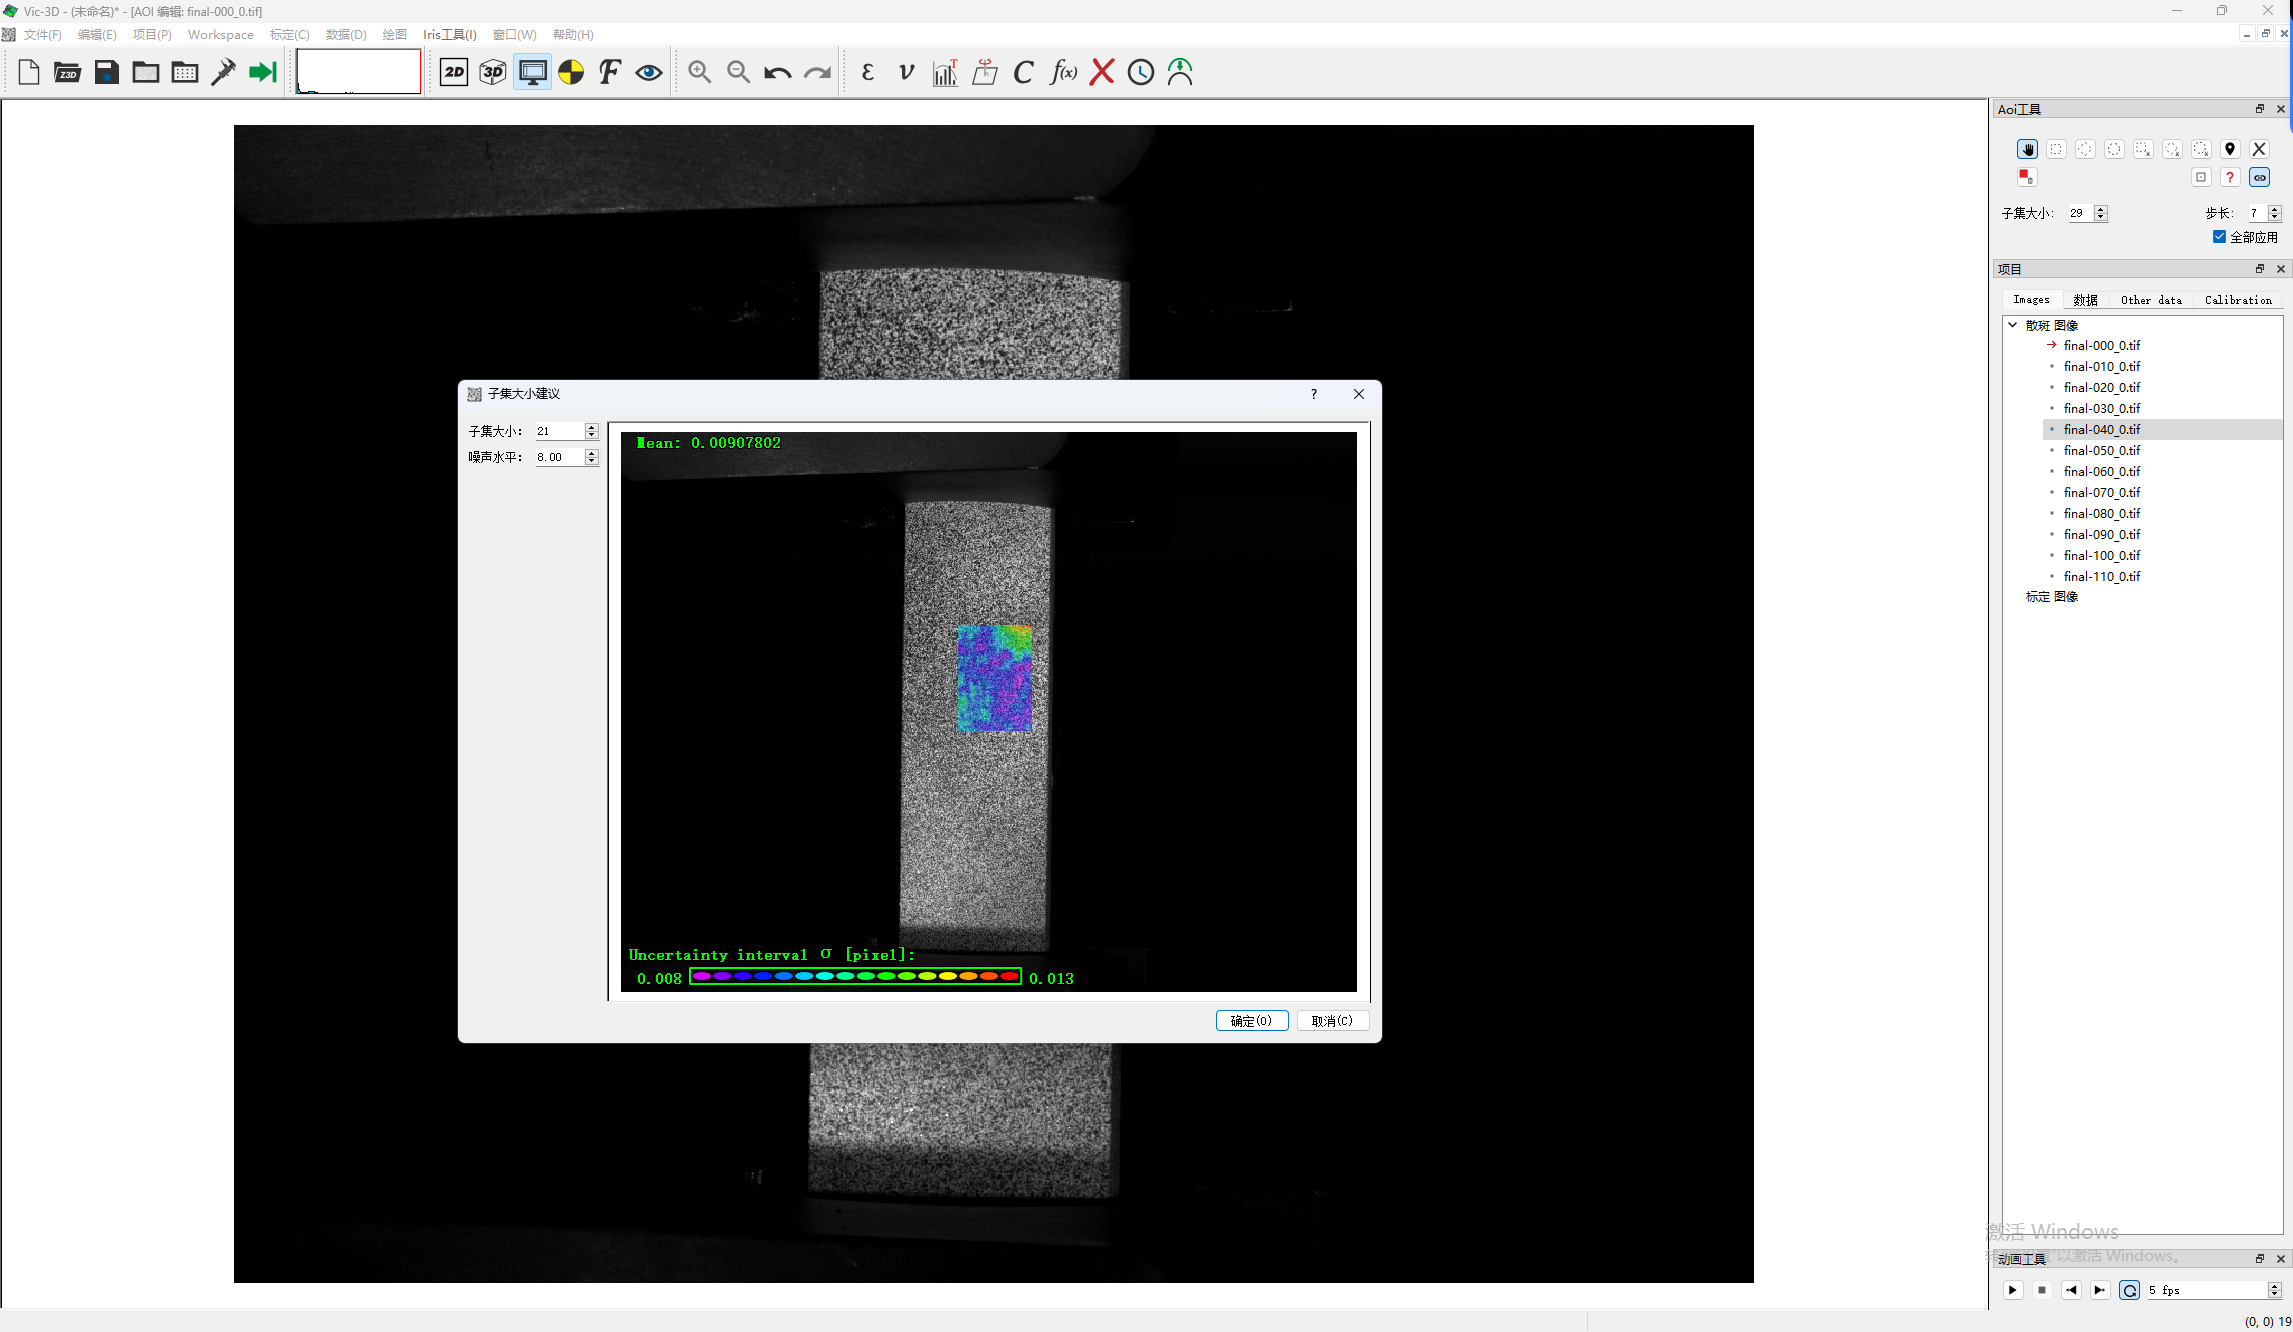This screenshot has width=2293, height=1332.
Task: Select final-060_0.tif in image list
Action: point(2101,471)
